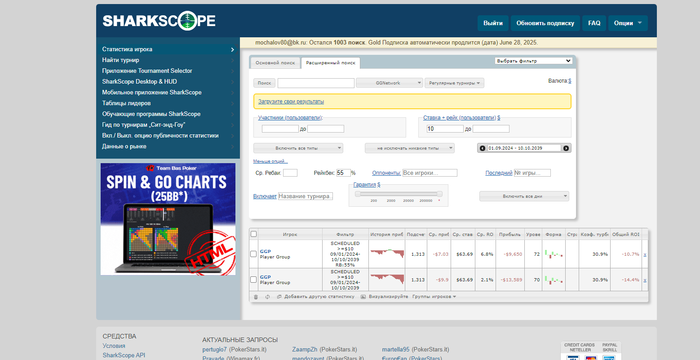This screenshot has height=360, width=700.
Task: Click the player name search input field
Action: (x=316, y=83)
